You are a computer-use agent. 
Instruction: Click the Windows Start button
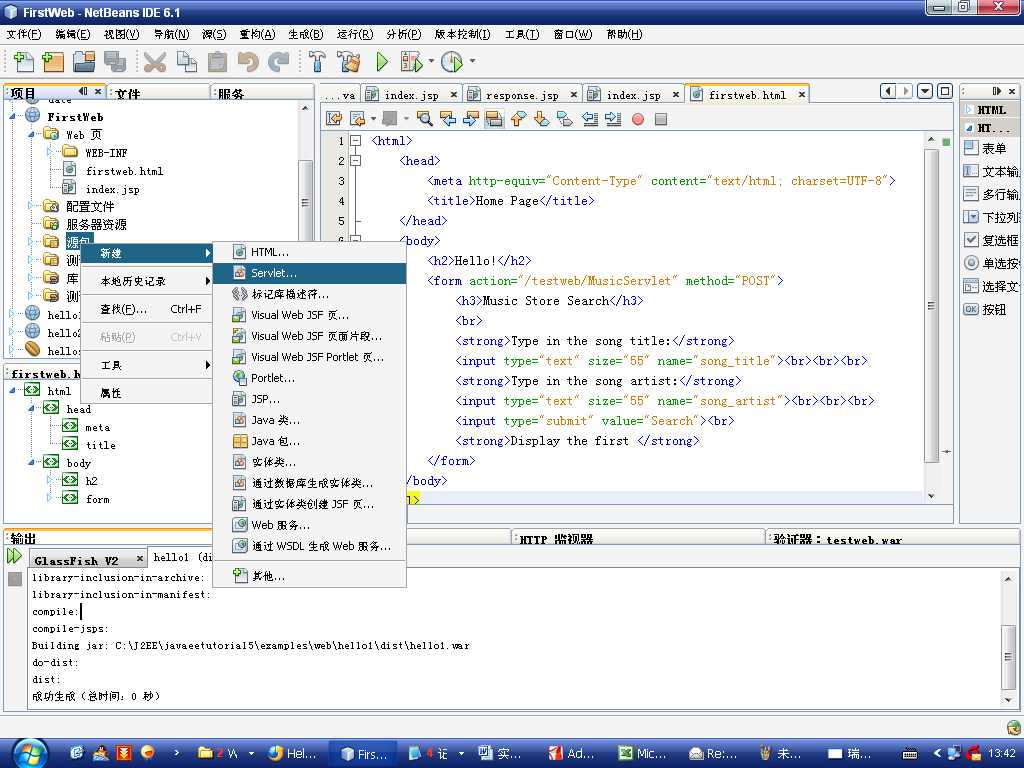click(x=31, y=753)
